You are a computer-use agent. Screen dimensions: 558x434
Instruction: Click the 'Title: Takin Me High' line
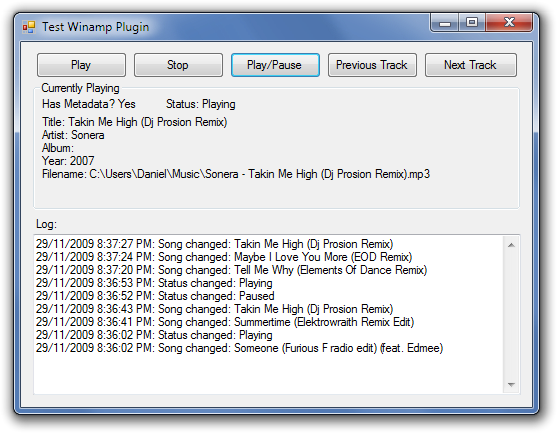click(135, 122)
